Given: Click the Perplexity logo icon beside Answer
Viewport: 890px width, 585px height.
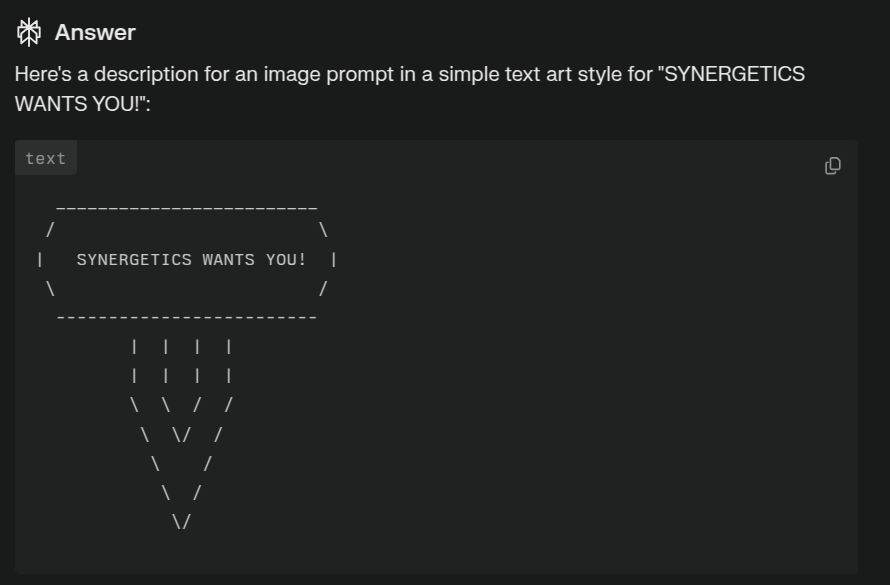Looking at the screenshot, I should point(28,32).
